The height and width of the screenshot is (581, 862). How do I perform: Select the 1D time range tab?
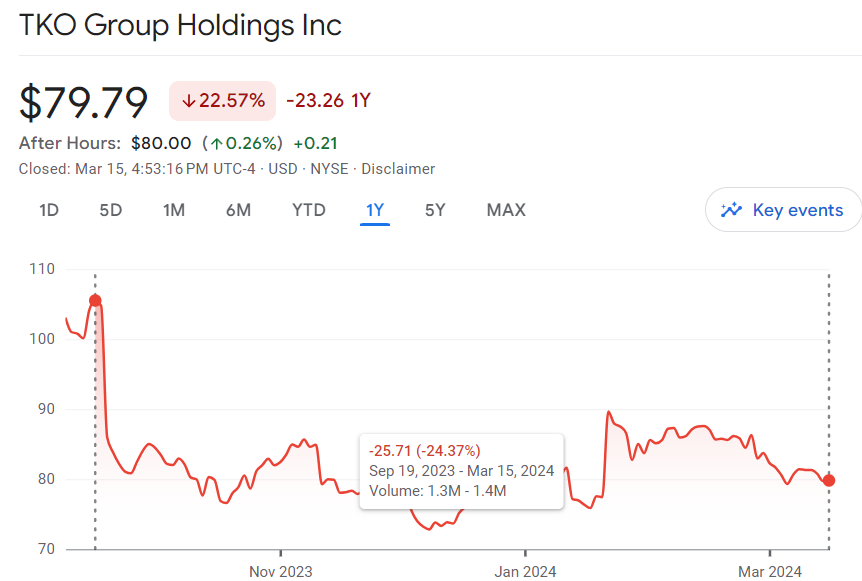point(49,210)
